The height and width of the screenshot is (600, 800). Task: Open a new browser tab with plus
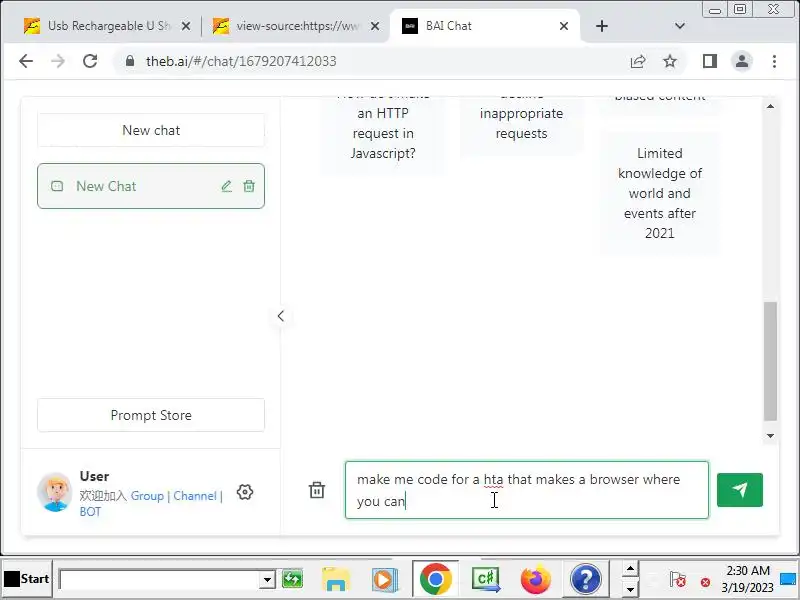pyautogui.click(x=602, y=26)
